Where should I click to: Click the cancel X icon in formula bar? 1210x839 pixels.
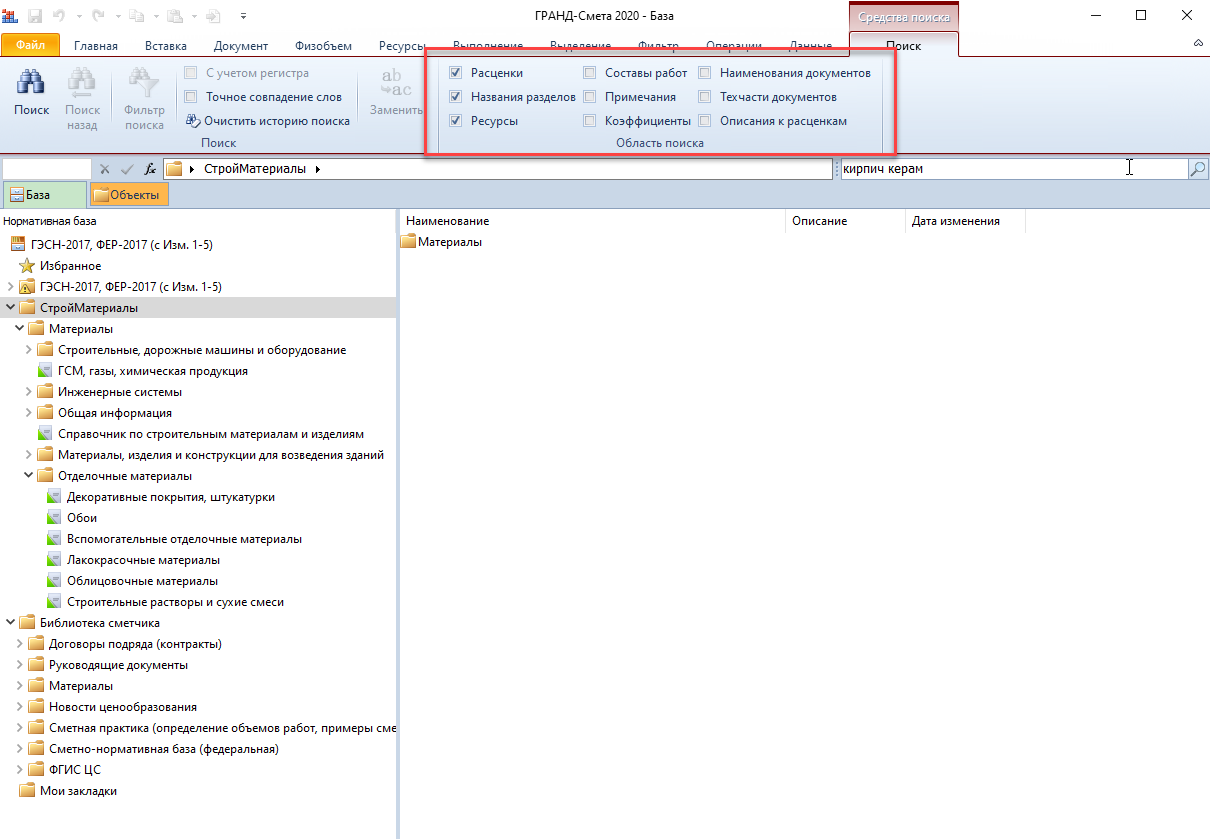pyautogui.click(x=104, y=169)
